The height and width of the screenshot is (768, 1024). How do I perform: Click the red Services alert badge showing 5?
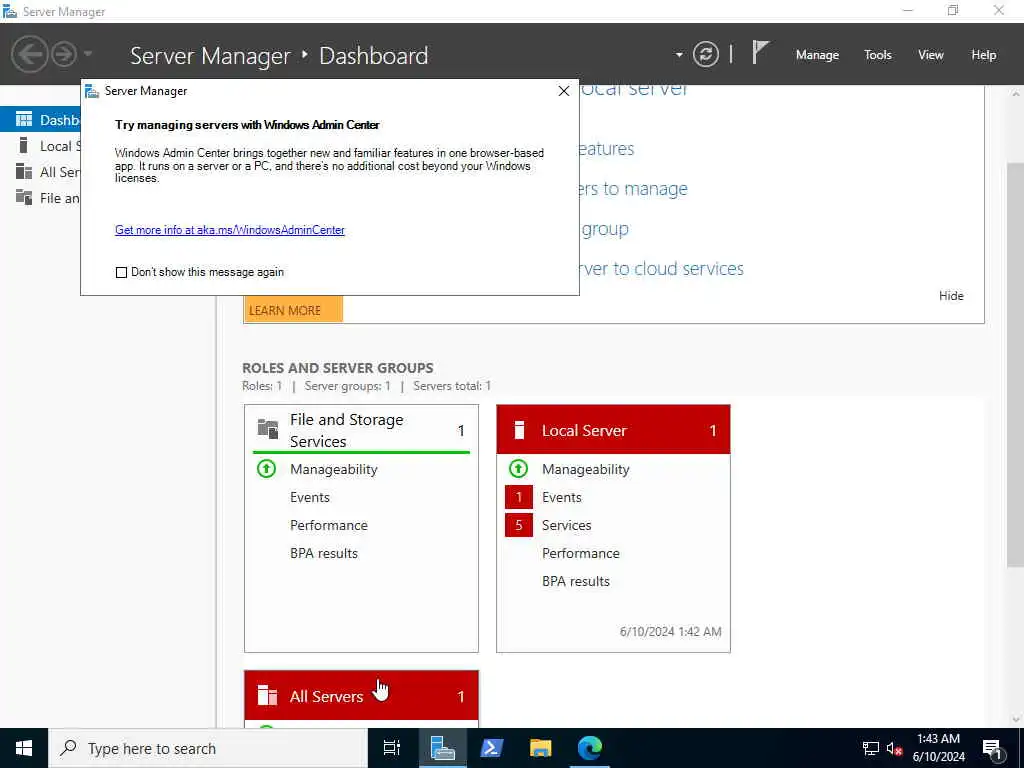[x=519, y=525]
